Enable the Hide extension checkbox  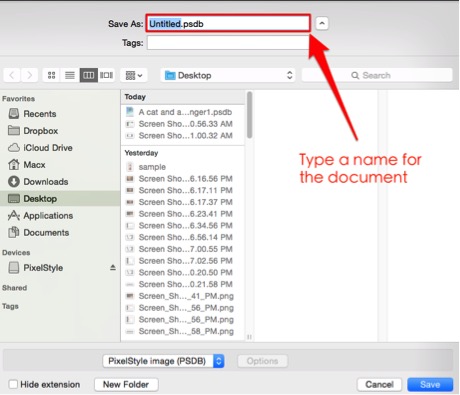(x=13, y=384)
